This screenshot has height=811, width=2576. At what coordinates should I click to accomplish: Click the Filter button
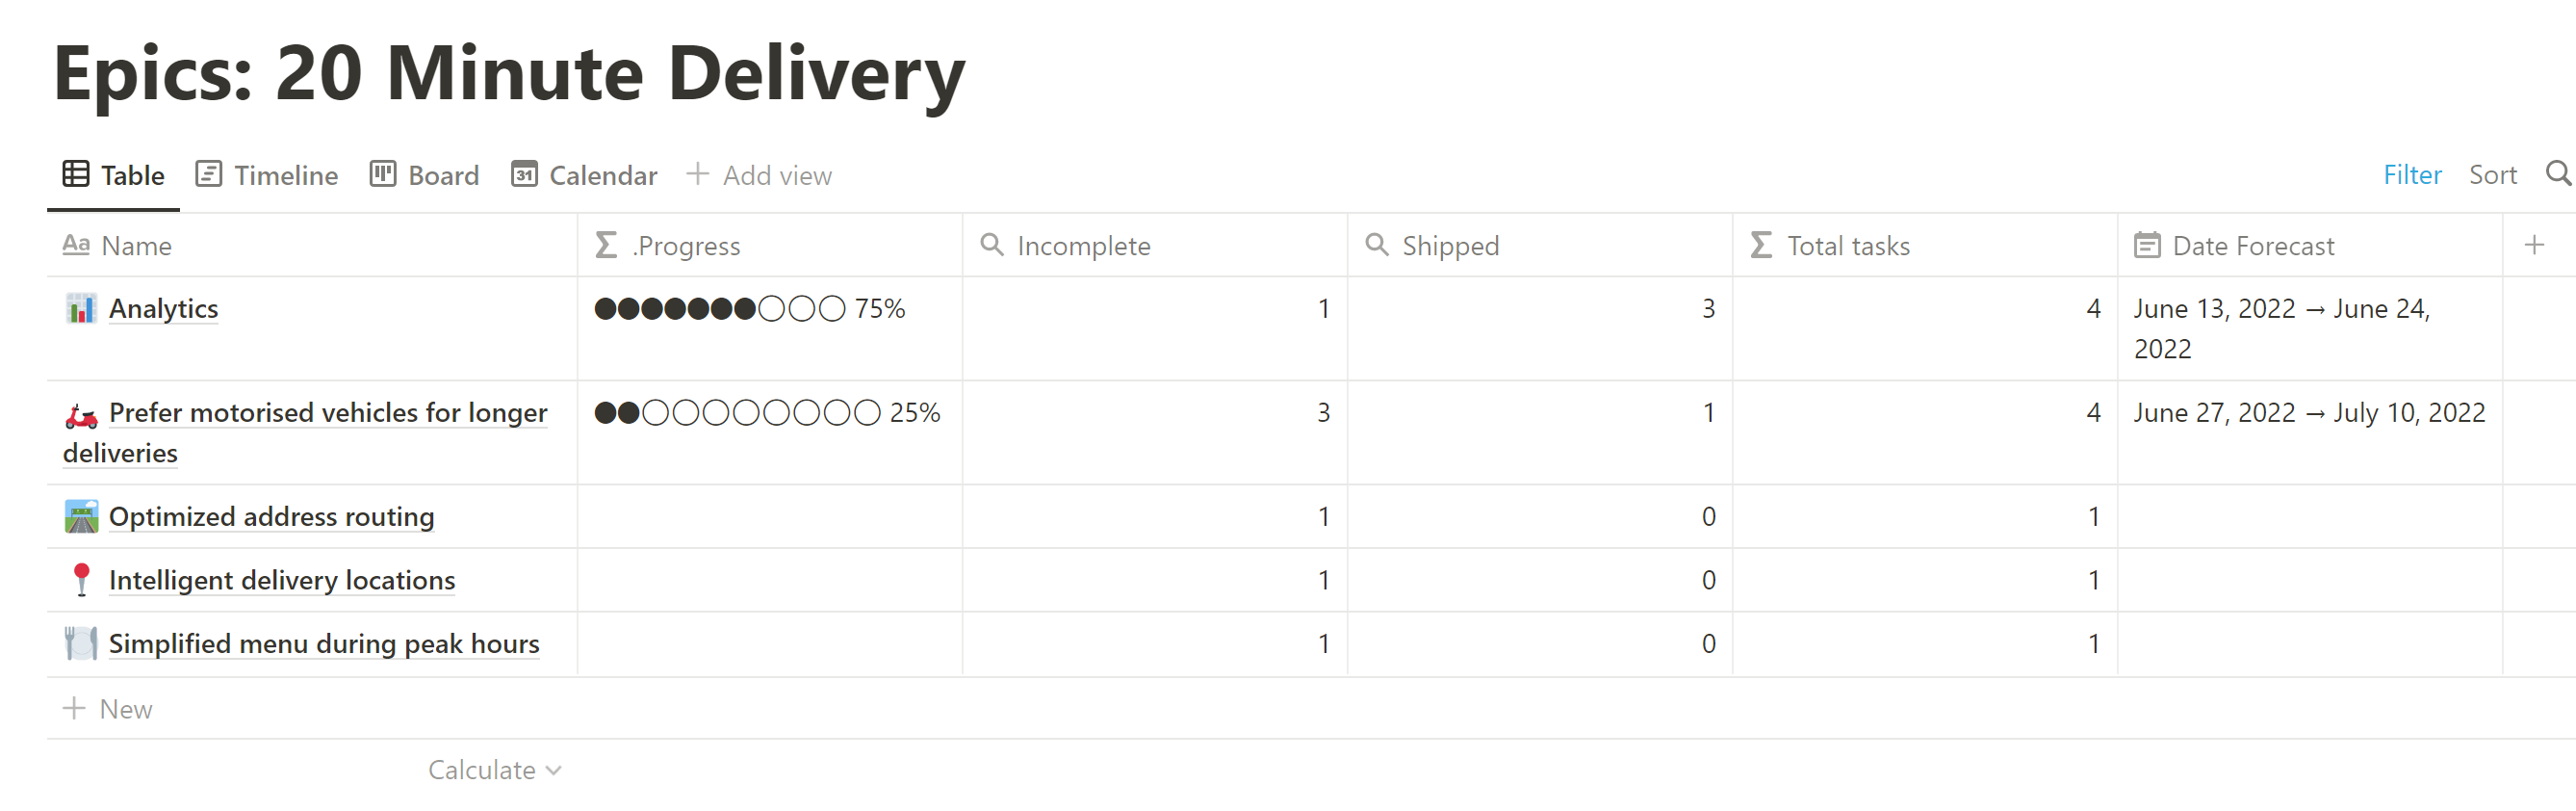tap(2411, 176)
